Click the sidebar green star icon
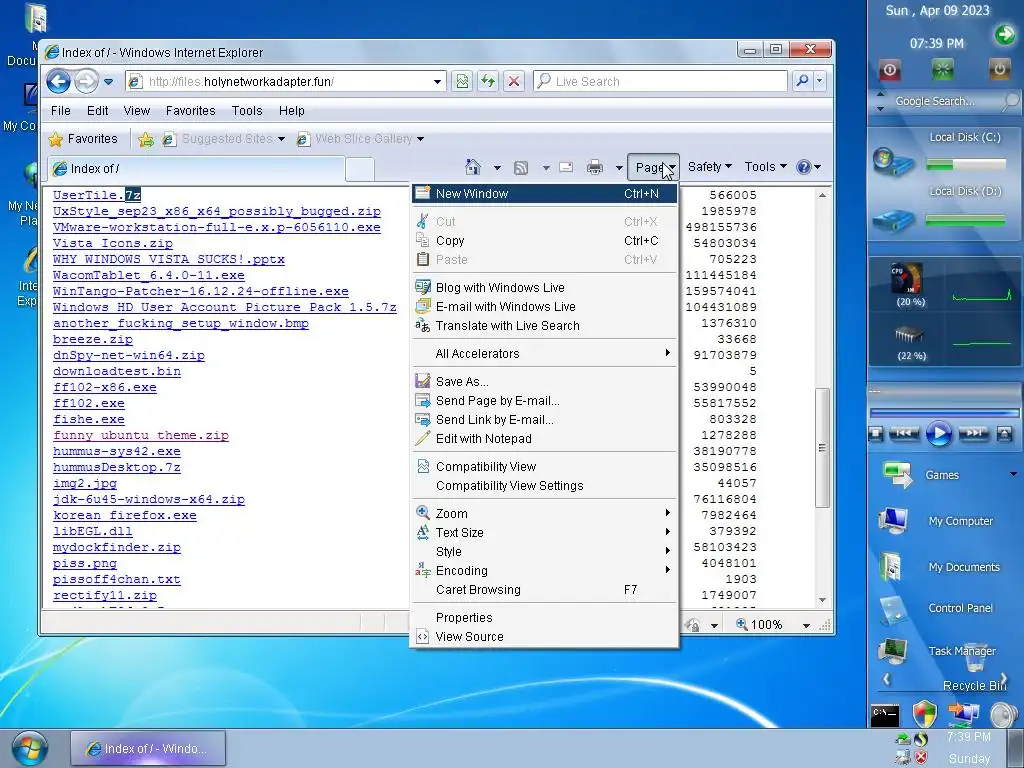The height and width of the screenshot is (768, 1024). [x=942, y=69]
